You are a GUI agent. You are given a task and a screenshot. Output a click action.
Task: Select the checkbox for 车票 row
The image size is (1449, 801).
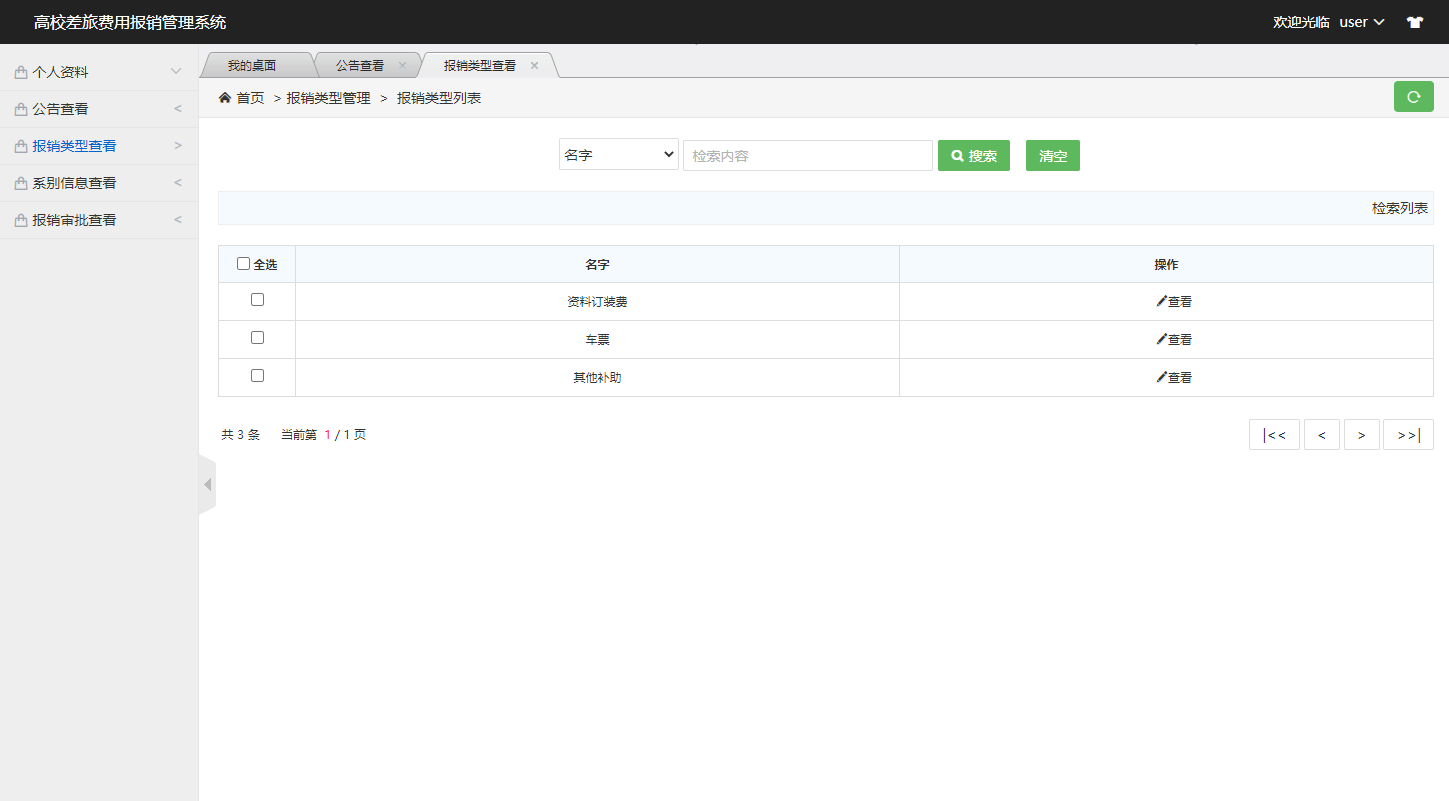coord(257,338)
